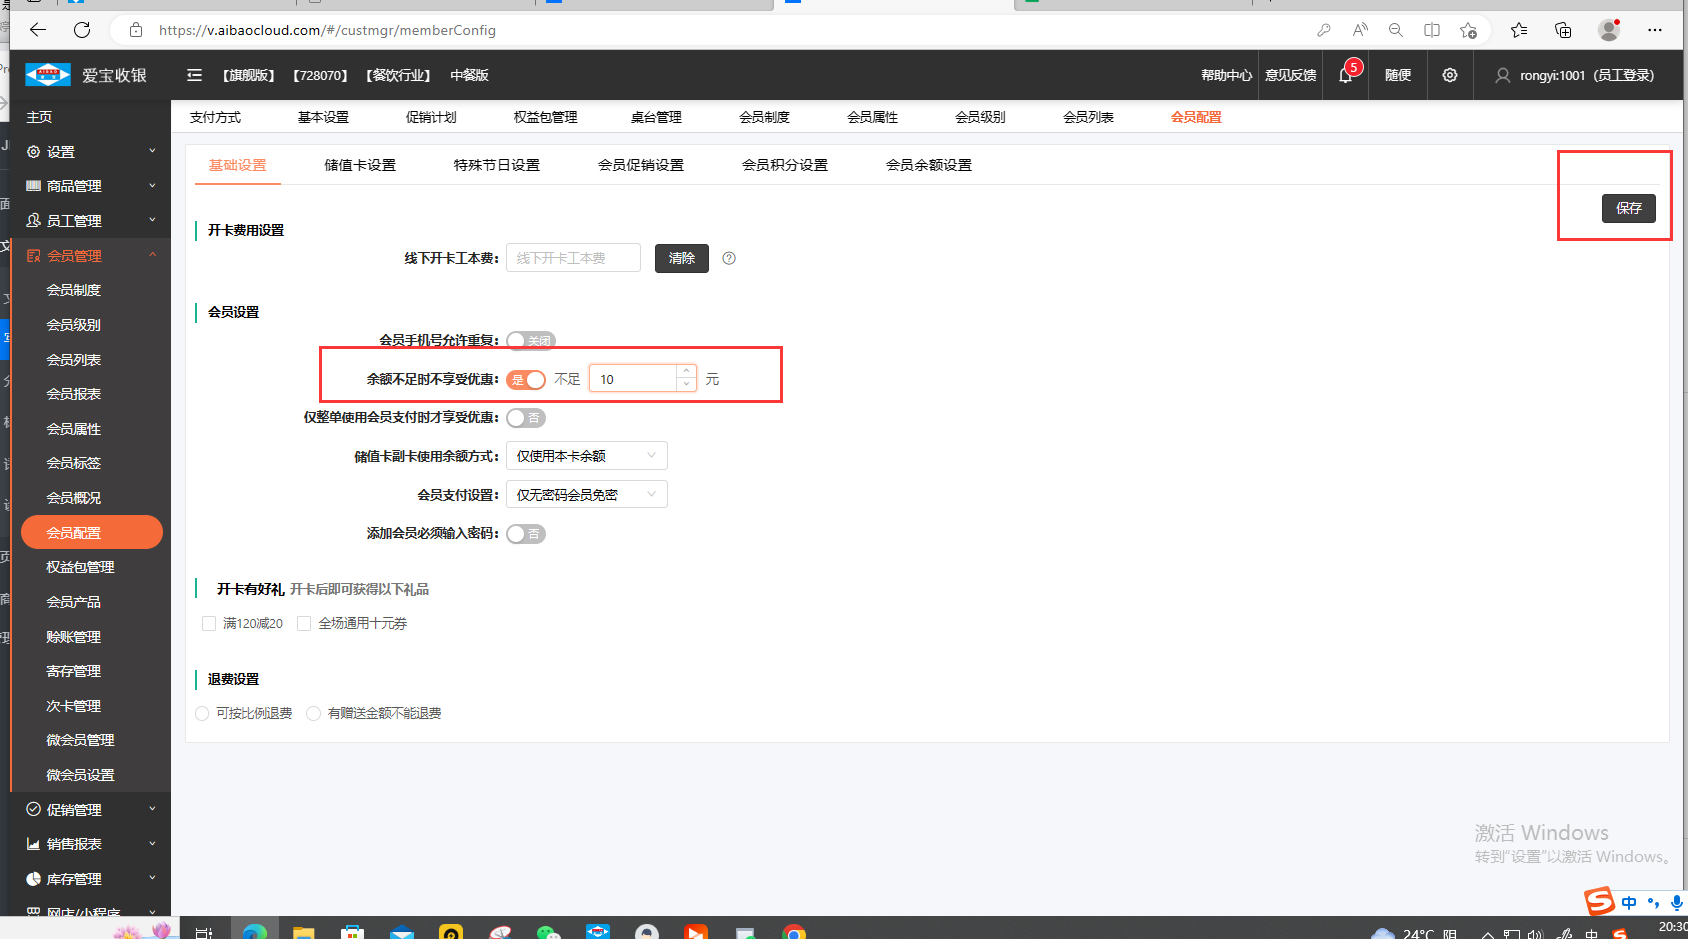Click the help question mark near 清除
1688x939 pixels.
(x=729, y=258)
